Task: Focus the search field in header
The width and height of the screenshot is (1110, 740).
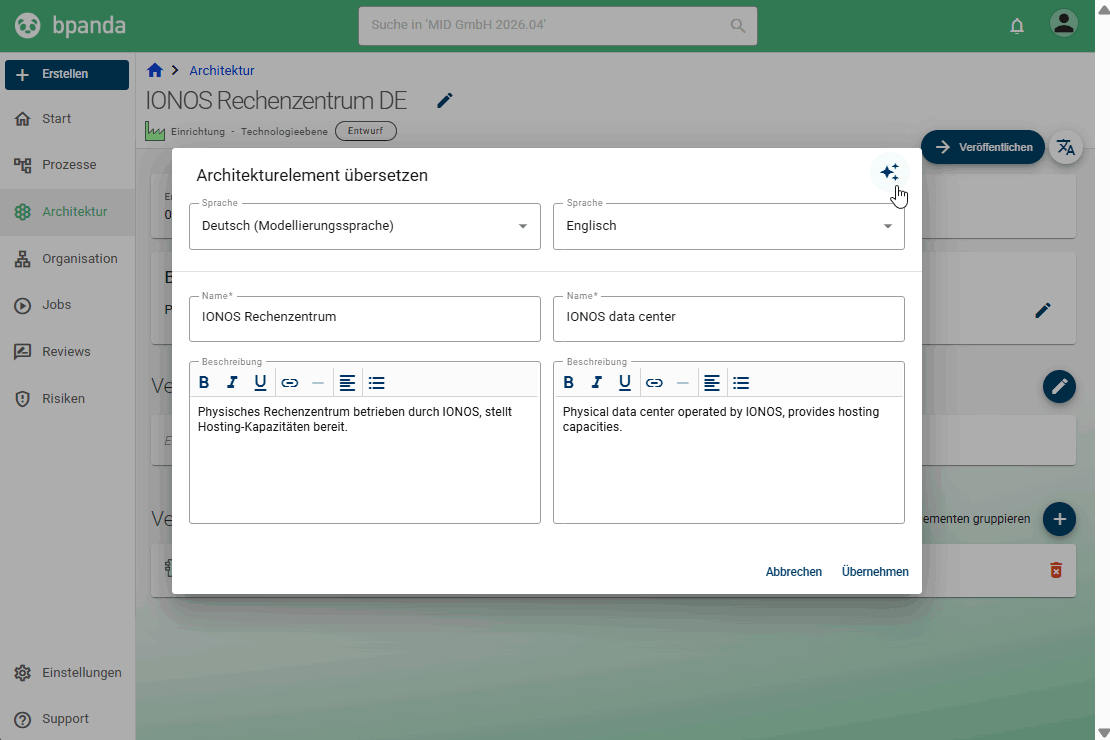Action: click(x=558, y=25)
